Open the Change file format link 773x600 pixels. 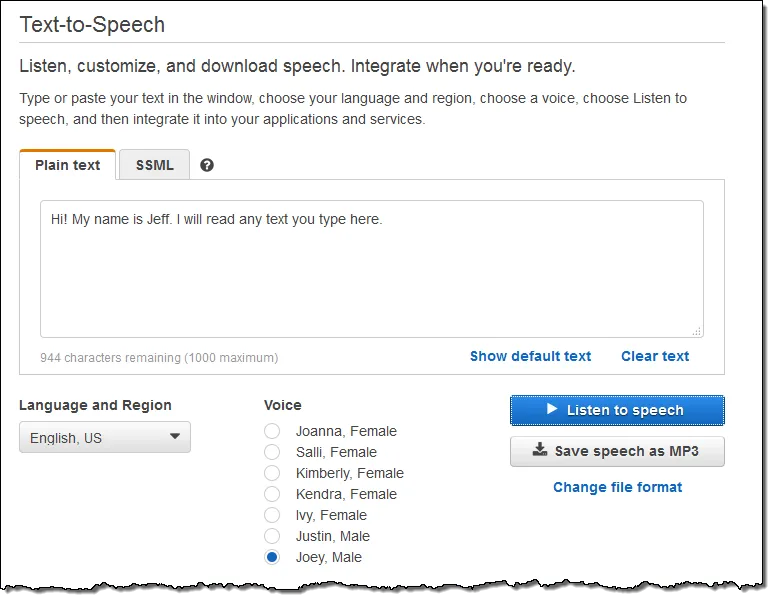click(618, 487)
